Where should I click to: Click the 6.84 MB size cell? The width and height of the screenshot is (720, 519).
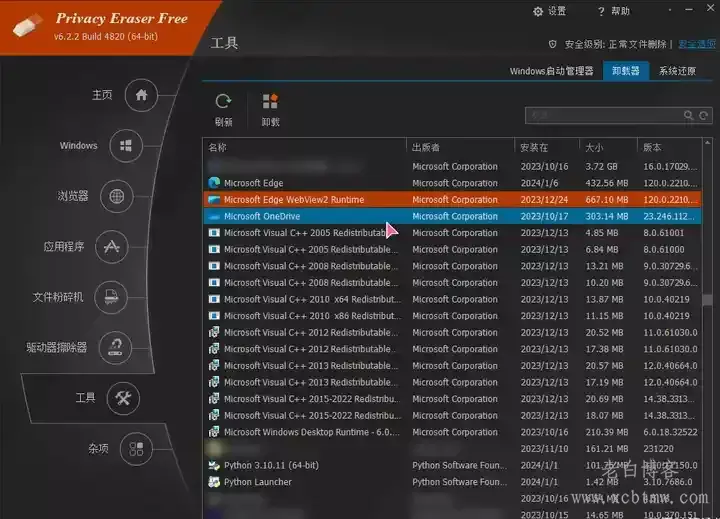[602, 249]
